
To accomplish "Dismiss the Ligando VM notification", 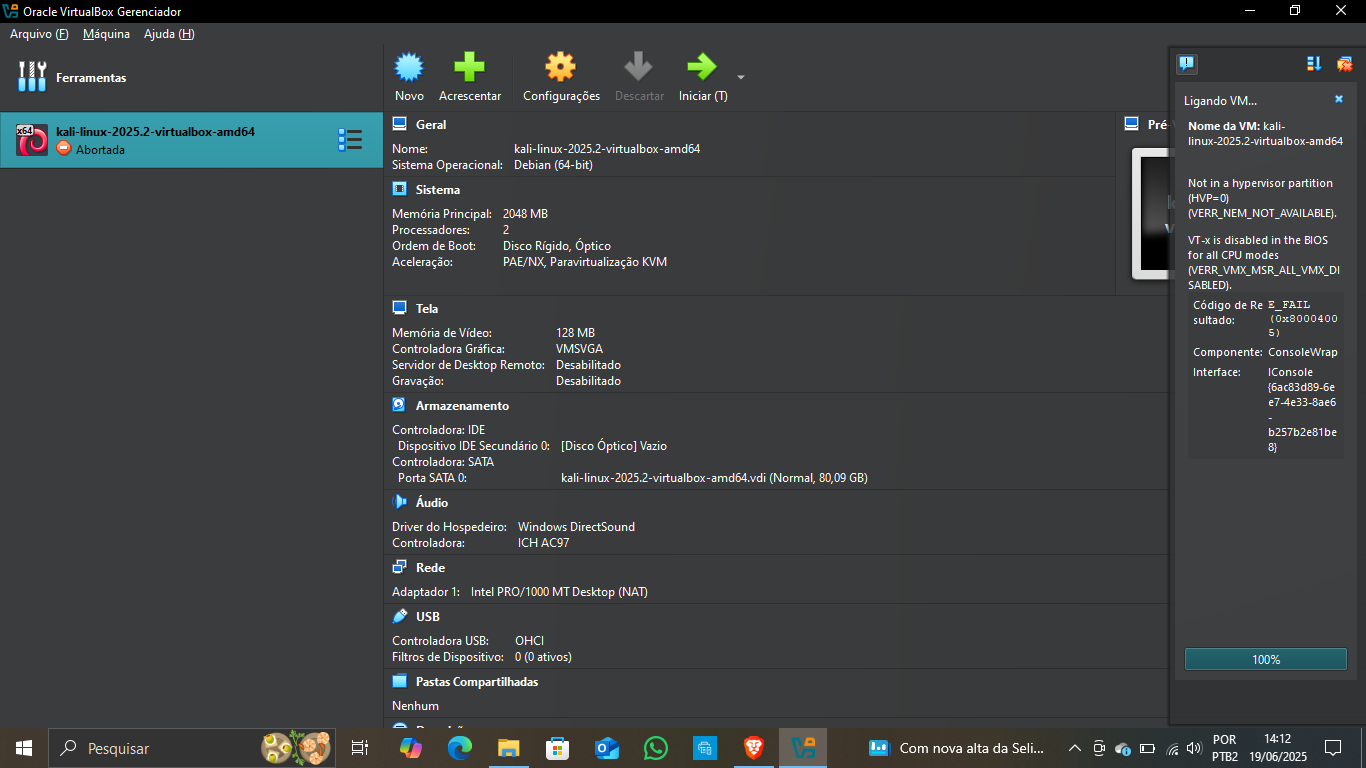I will click(x=1339, y=99).
